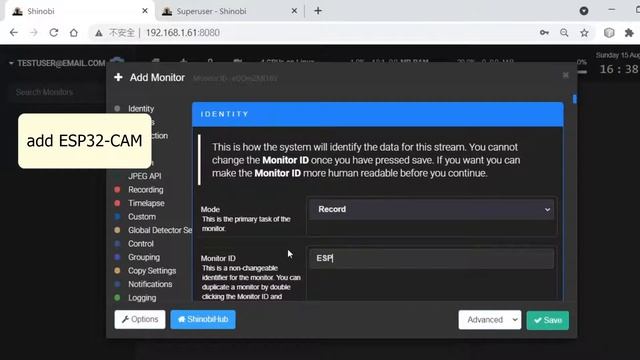Screen dimensions: 640x360
Task: Open ShinobiHub button
Action: tap(203, 319)
